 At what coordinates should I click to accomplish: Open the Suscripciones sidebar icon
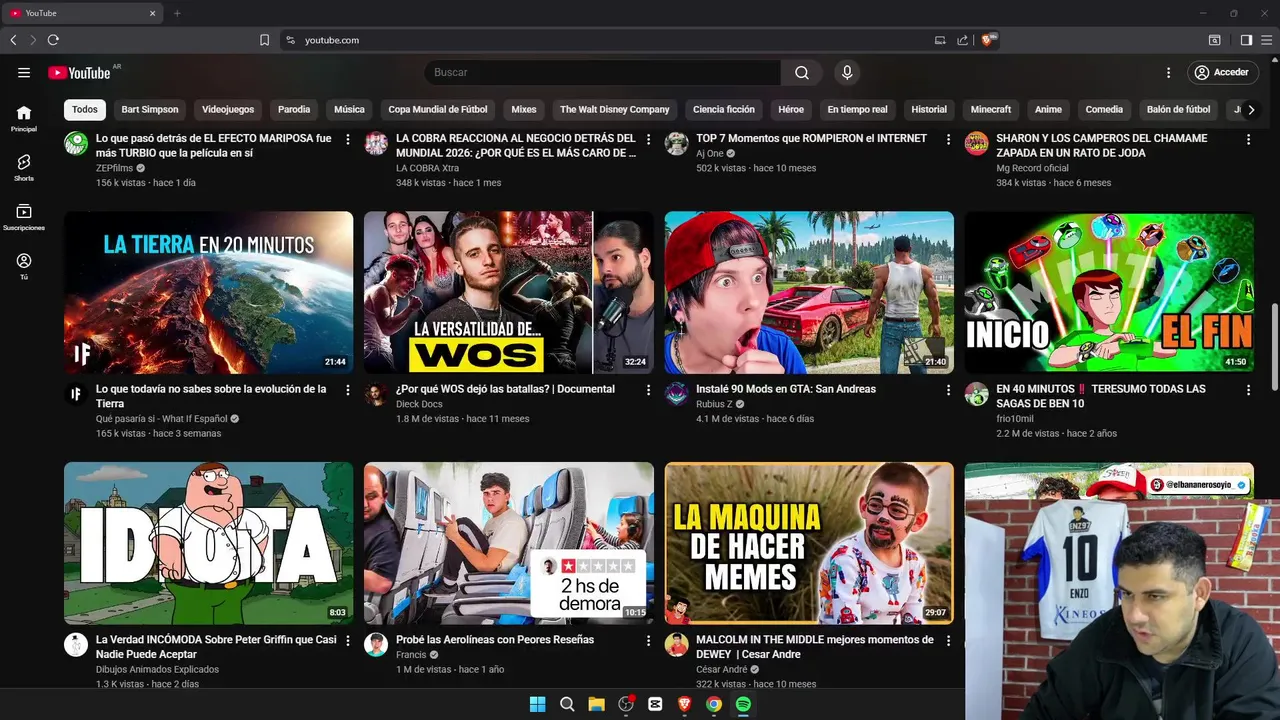point(24,217)
